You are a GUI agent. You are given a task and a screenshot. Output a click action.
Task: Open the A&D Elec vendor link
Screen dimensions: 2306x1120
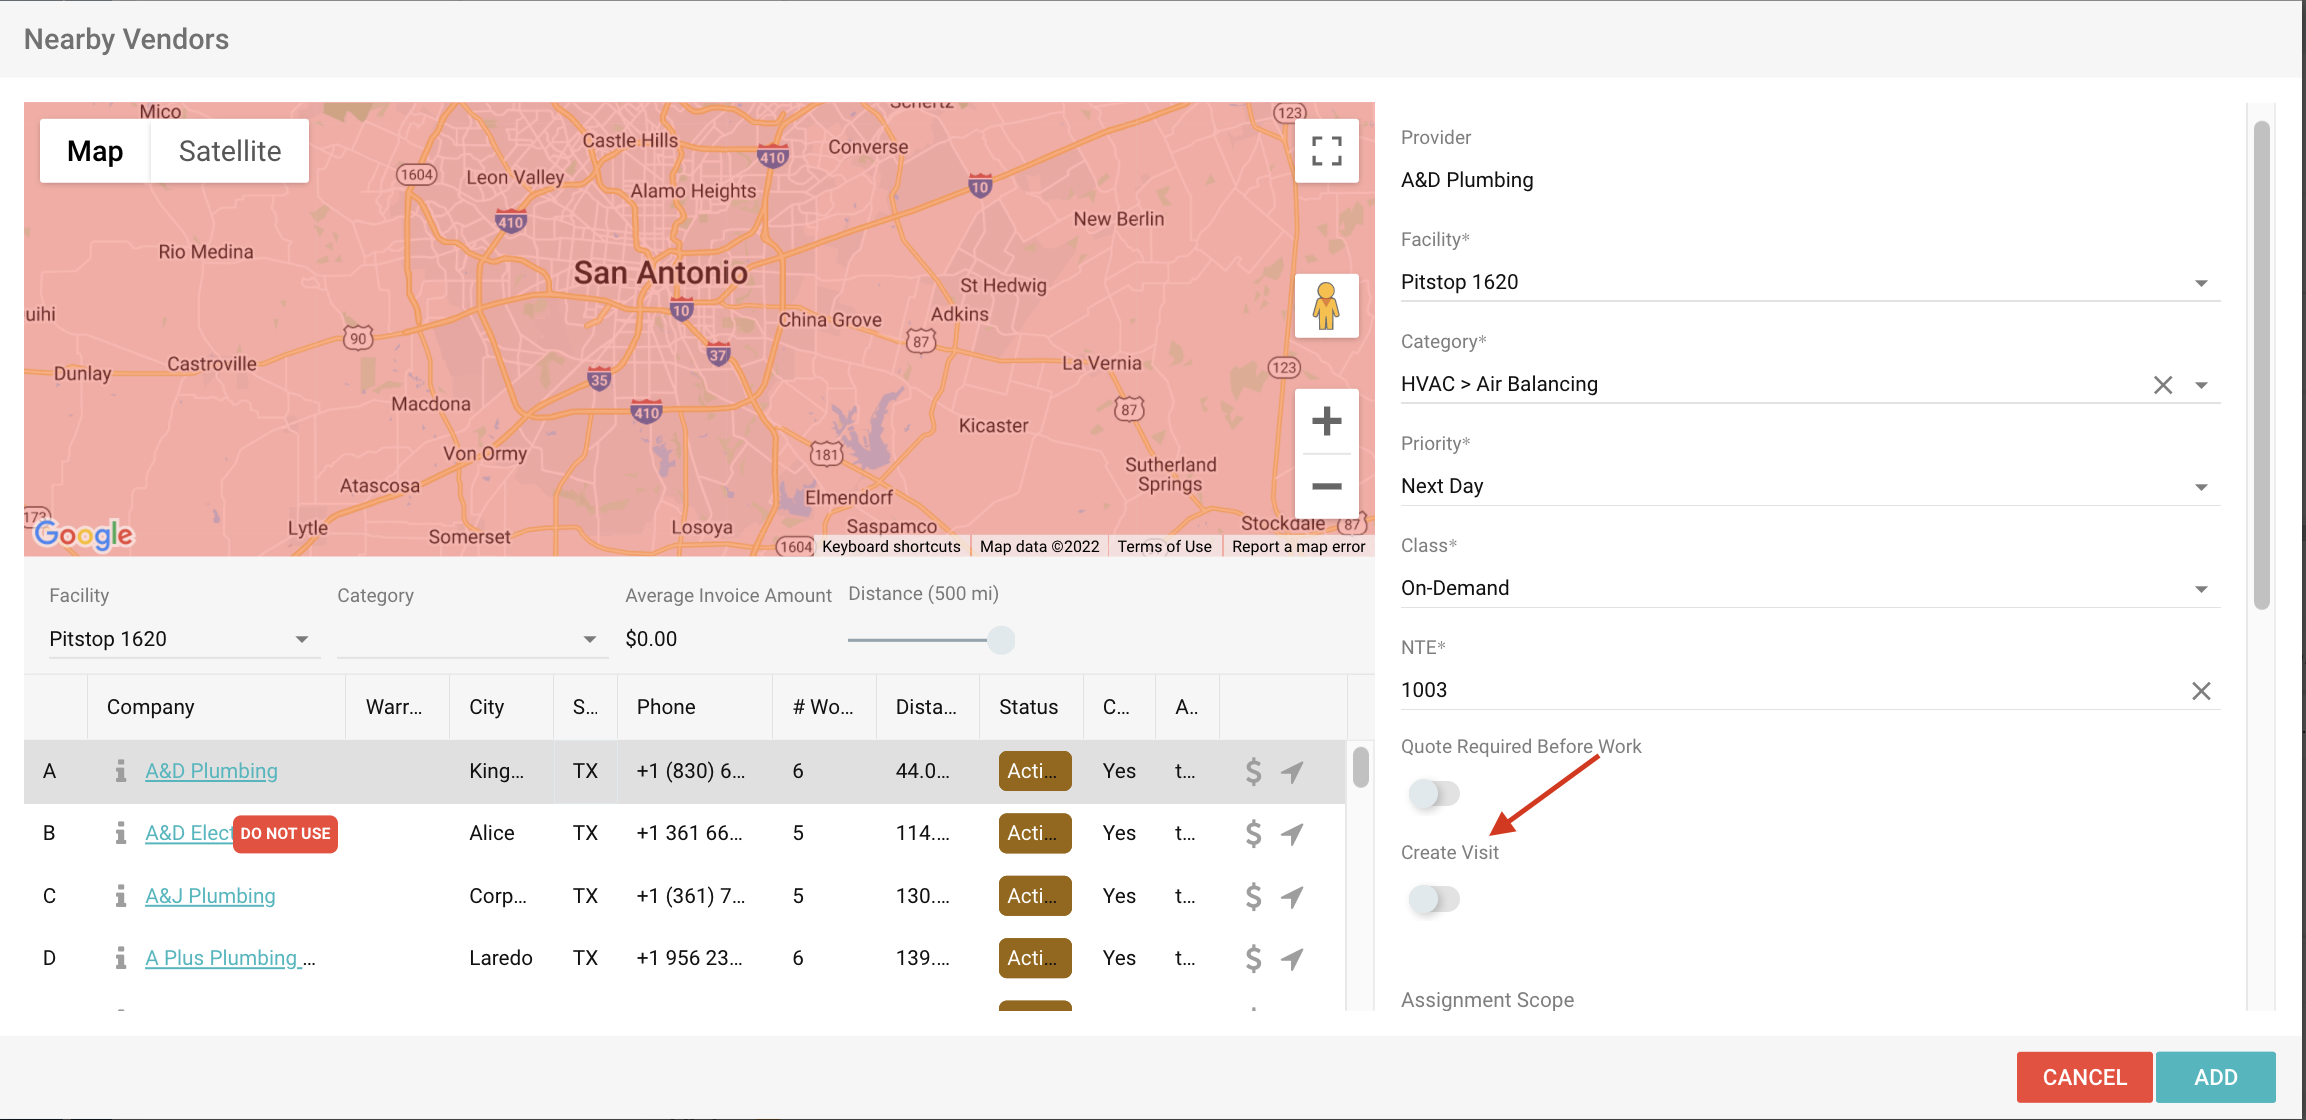point(189,833)
